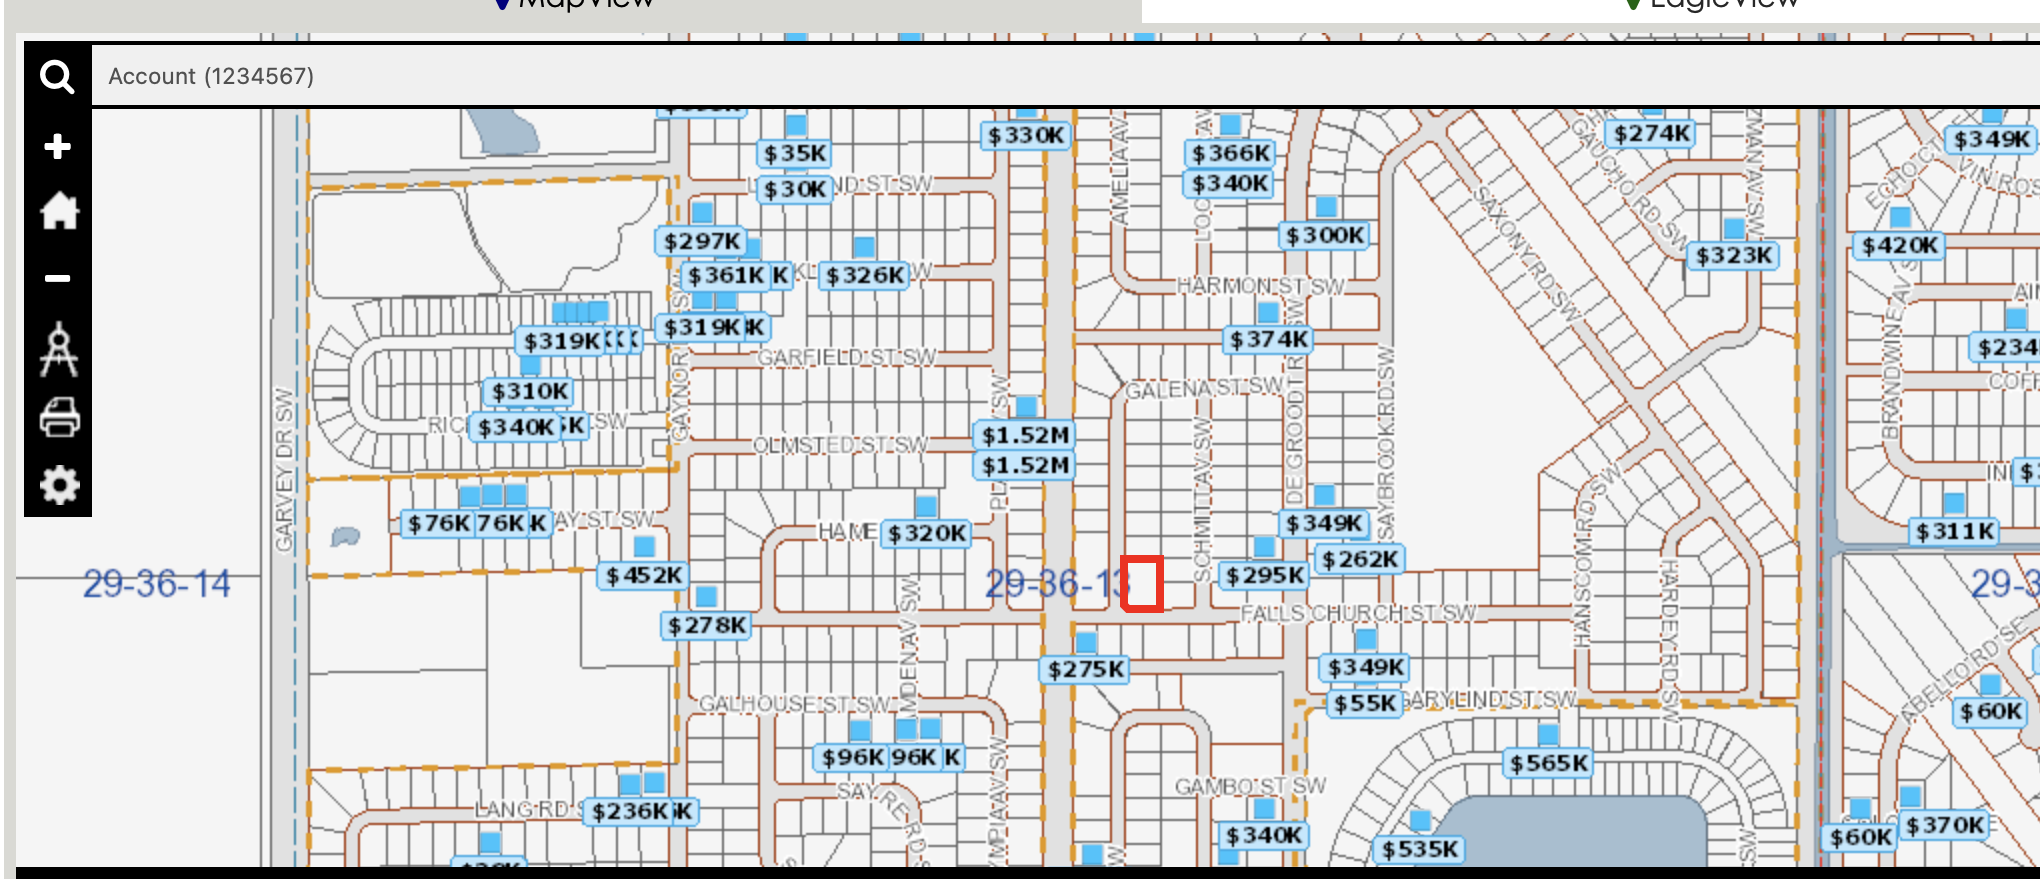Open map settings gear icon

(x=59, y=485)
